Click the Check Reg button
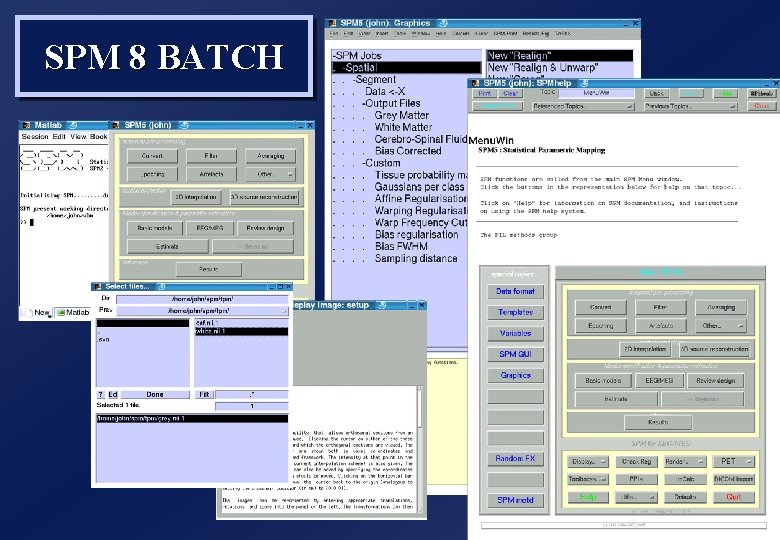Screen dimensions: 780x540 636,462
